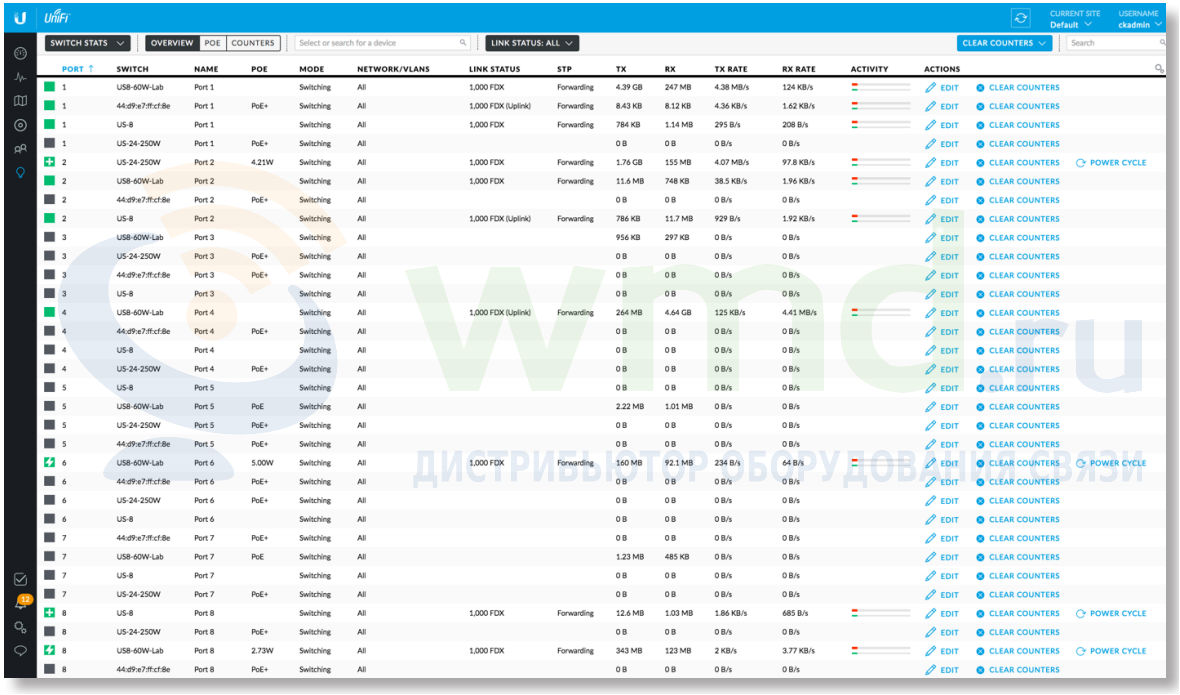This screenshot has width=1180, height=695.
Task: Open the Statistics page in the sidebar
Action: 20,77
